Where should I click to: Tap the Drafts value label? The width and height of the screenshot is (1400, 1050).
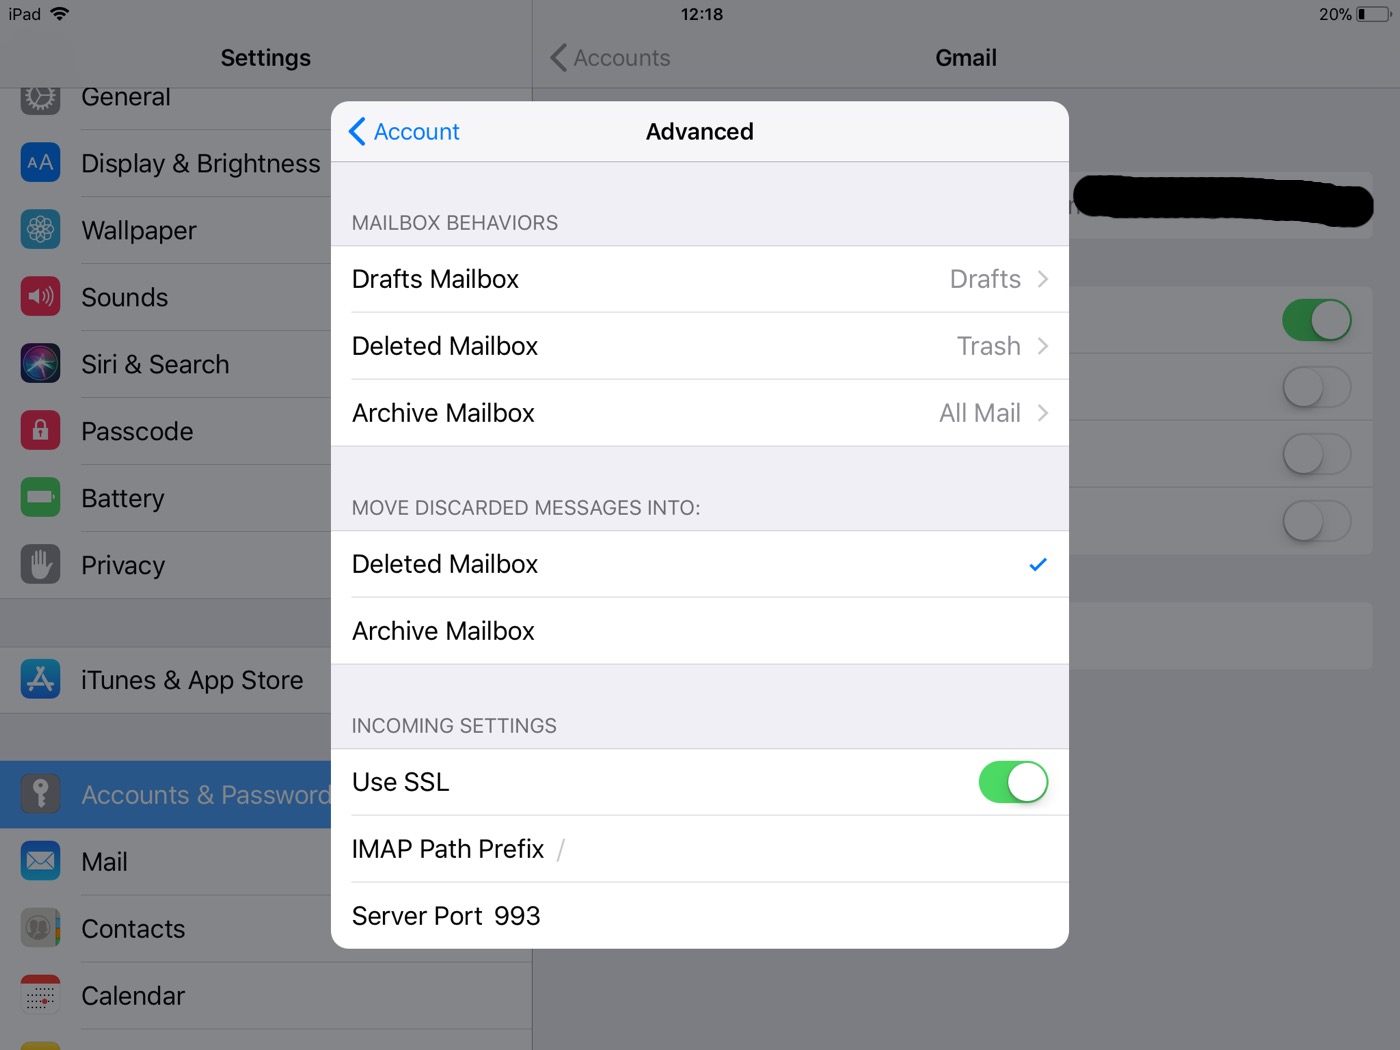point(985,279)
